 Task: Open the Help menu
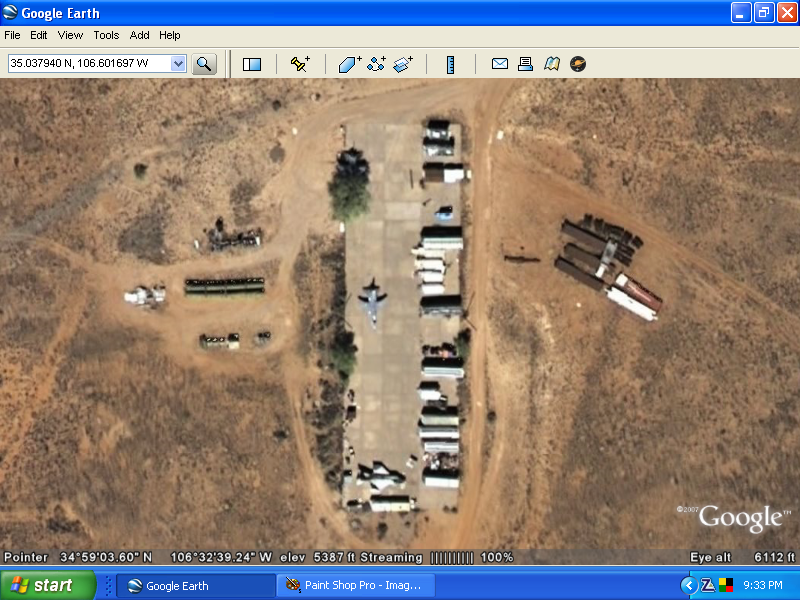[169, 35]
